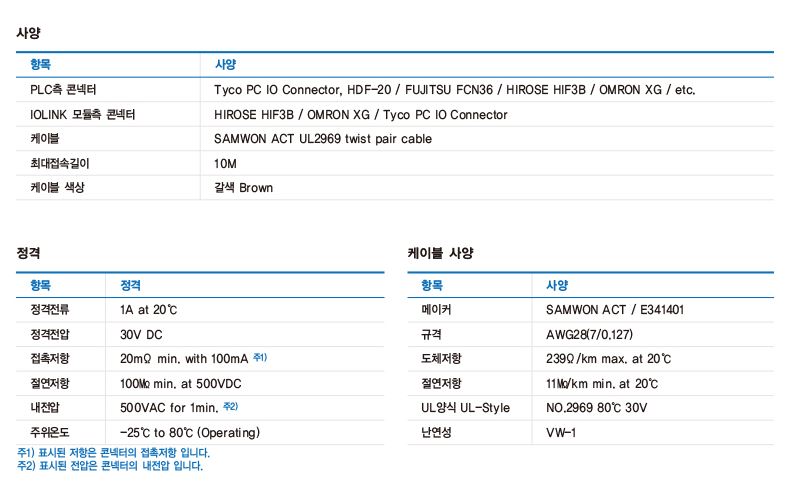Select '절연저항' label in the 케이블 사양 table
The image size is (788, 501).
pos(441,383)
